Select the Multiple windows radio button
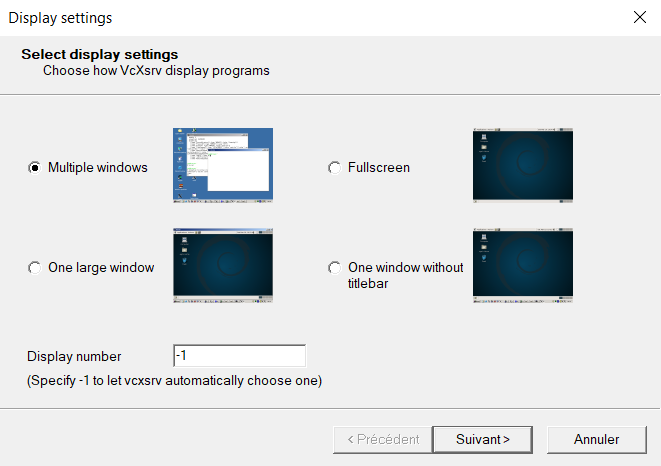Screen dimensions: 661x466 click(34, 168)
